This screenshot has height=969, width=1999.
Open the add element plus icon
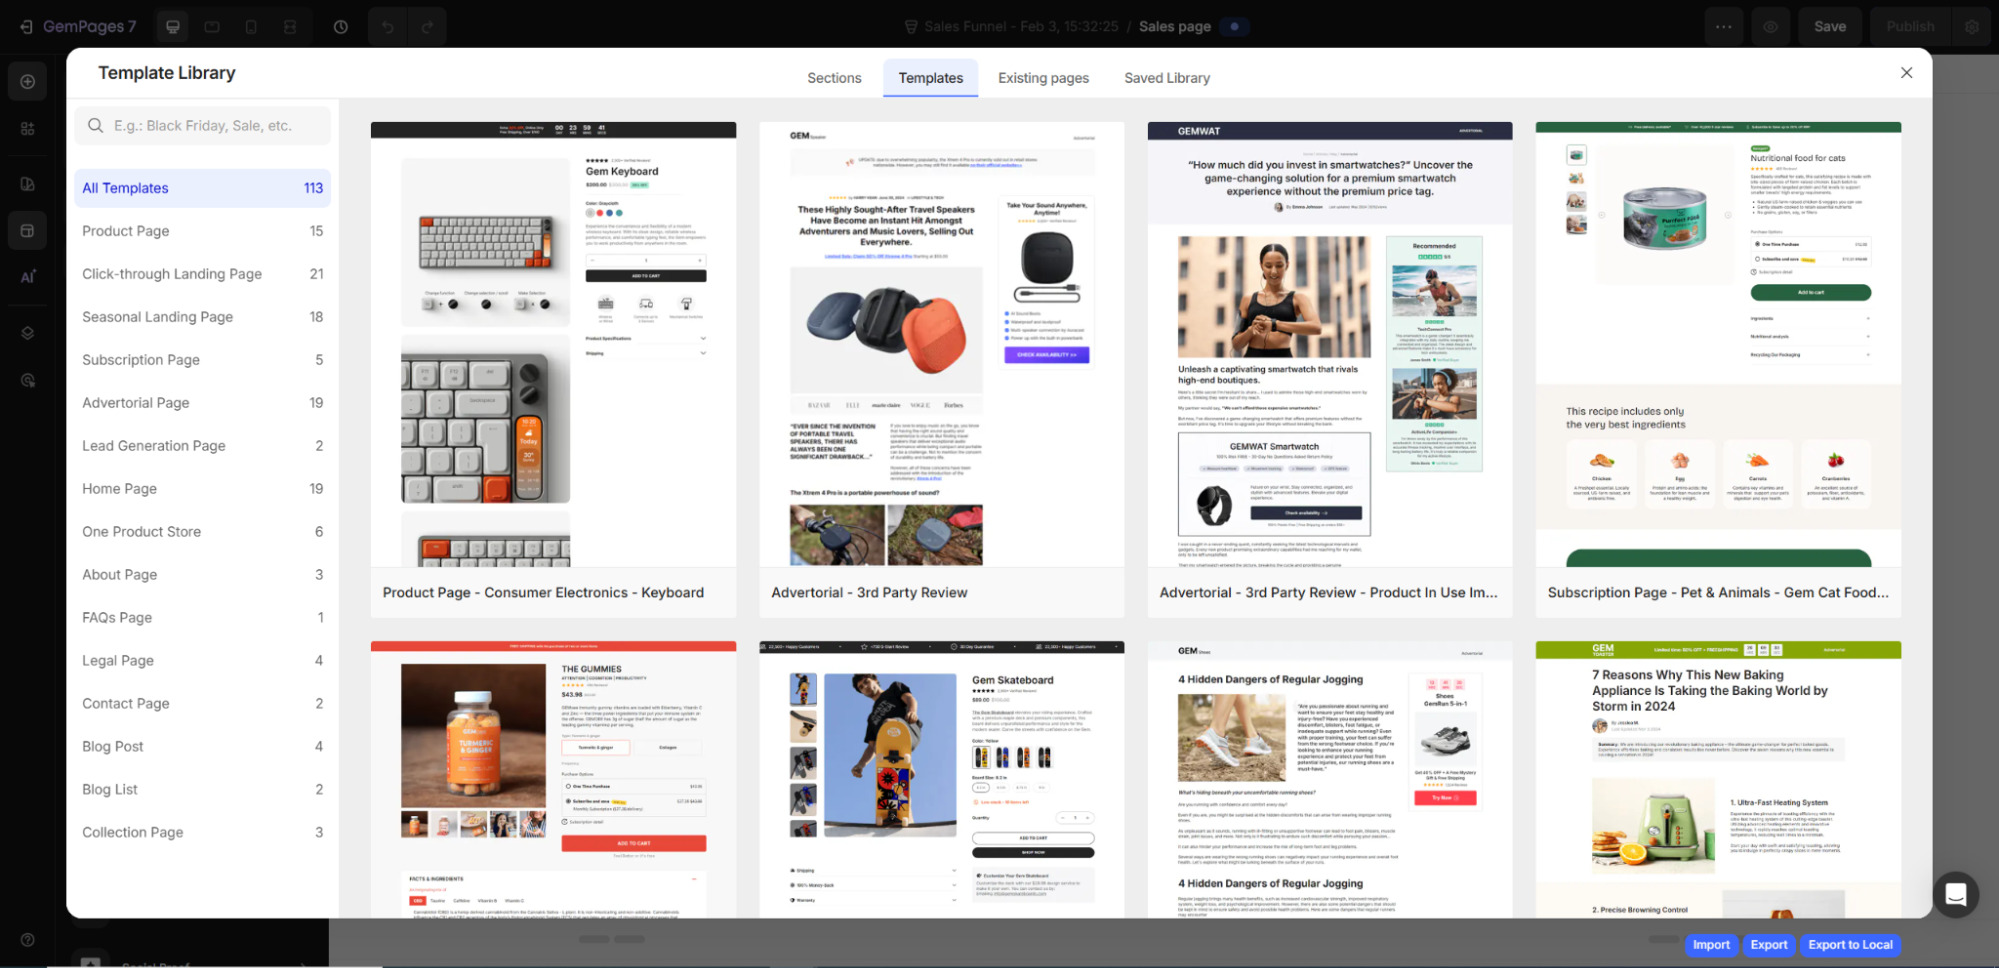point(27,81)
